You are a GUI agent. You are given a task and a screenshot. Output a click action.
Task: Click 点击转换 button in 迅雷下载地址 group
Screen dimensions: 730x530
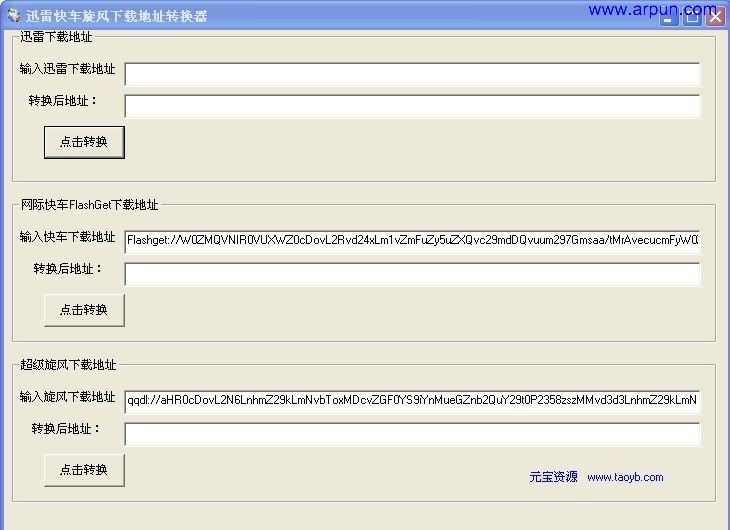[84, 142]
